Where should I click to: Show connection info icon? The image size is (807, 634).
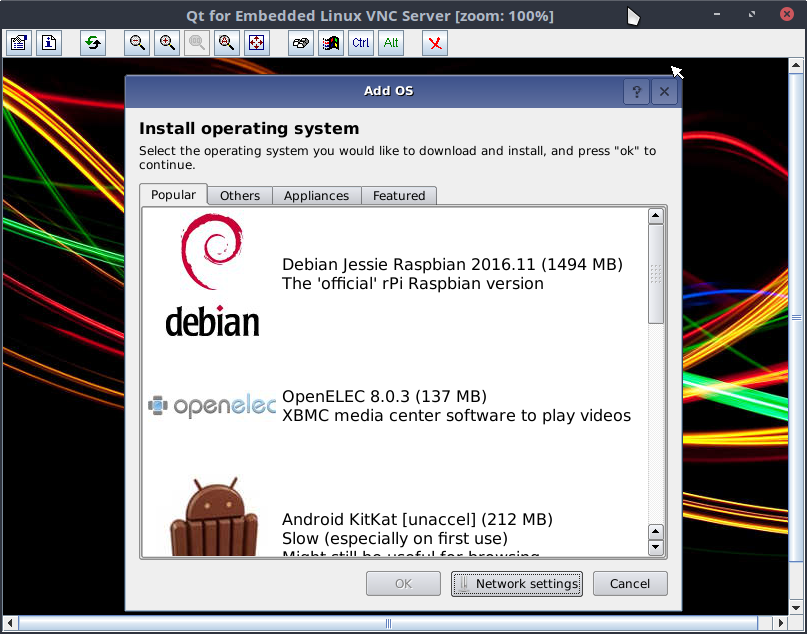tap(49, 43)
